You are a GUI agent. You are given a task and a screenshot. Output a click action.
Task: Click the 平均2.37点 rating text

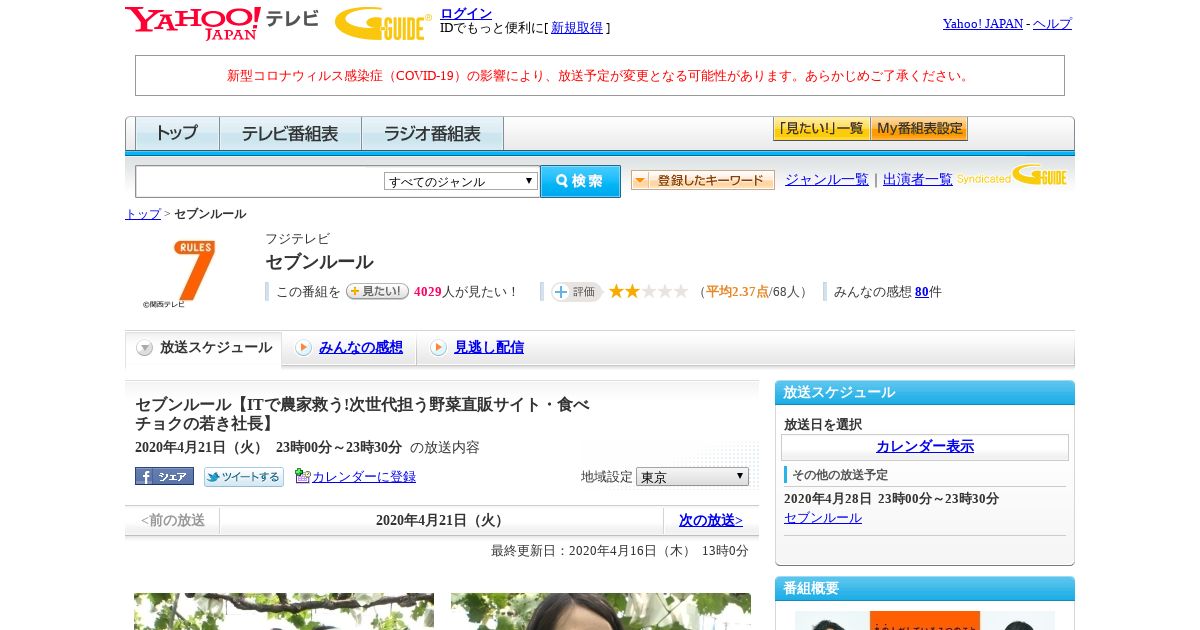pos(737,292)
